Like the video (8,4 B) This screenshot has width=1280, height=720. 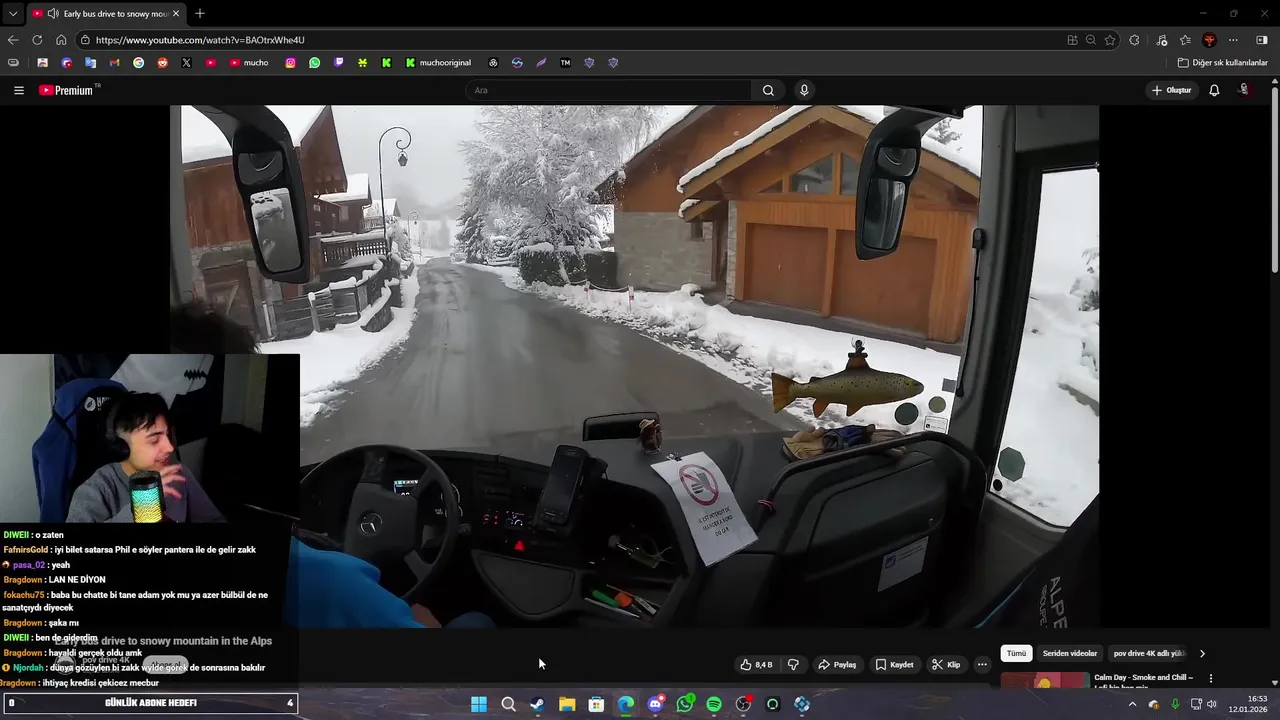[756, 665]
